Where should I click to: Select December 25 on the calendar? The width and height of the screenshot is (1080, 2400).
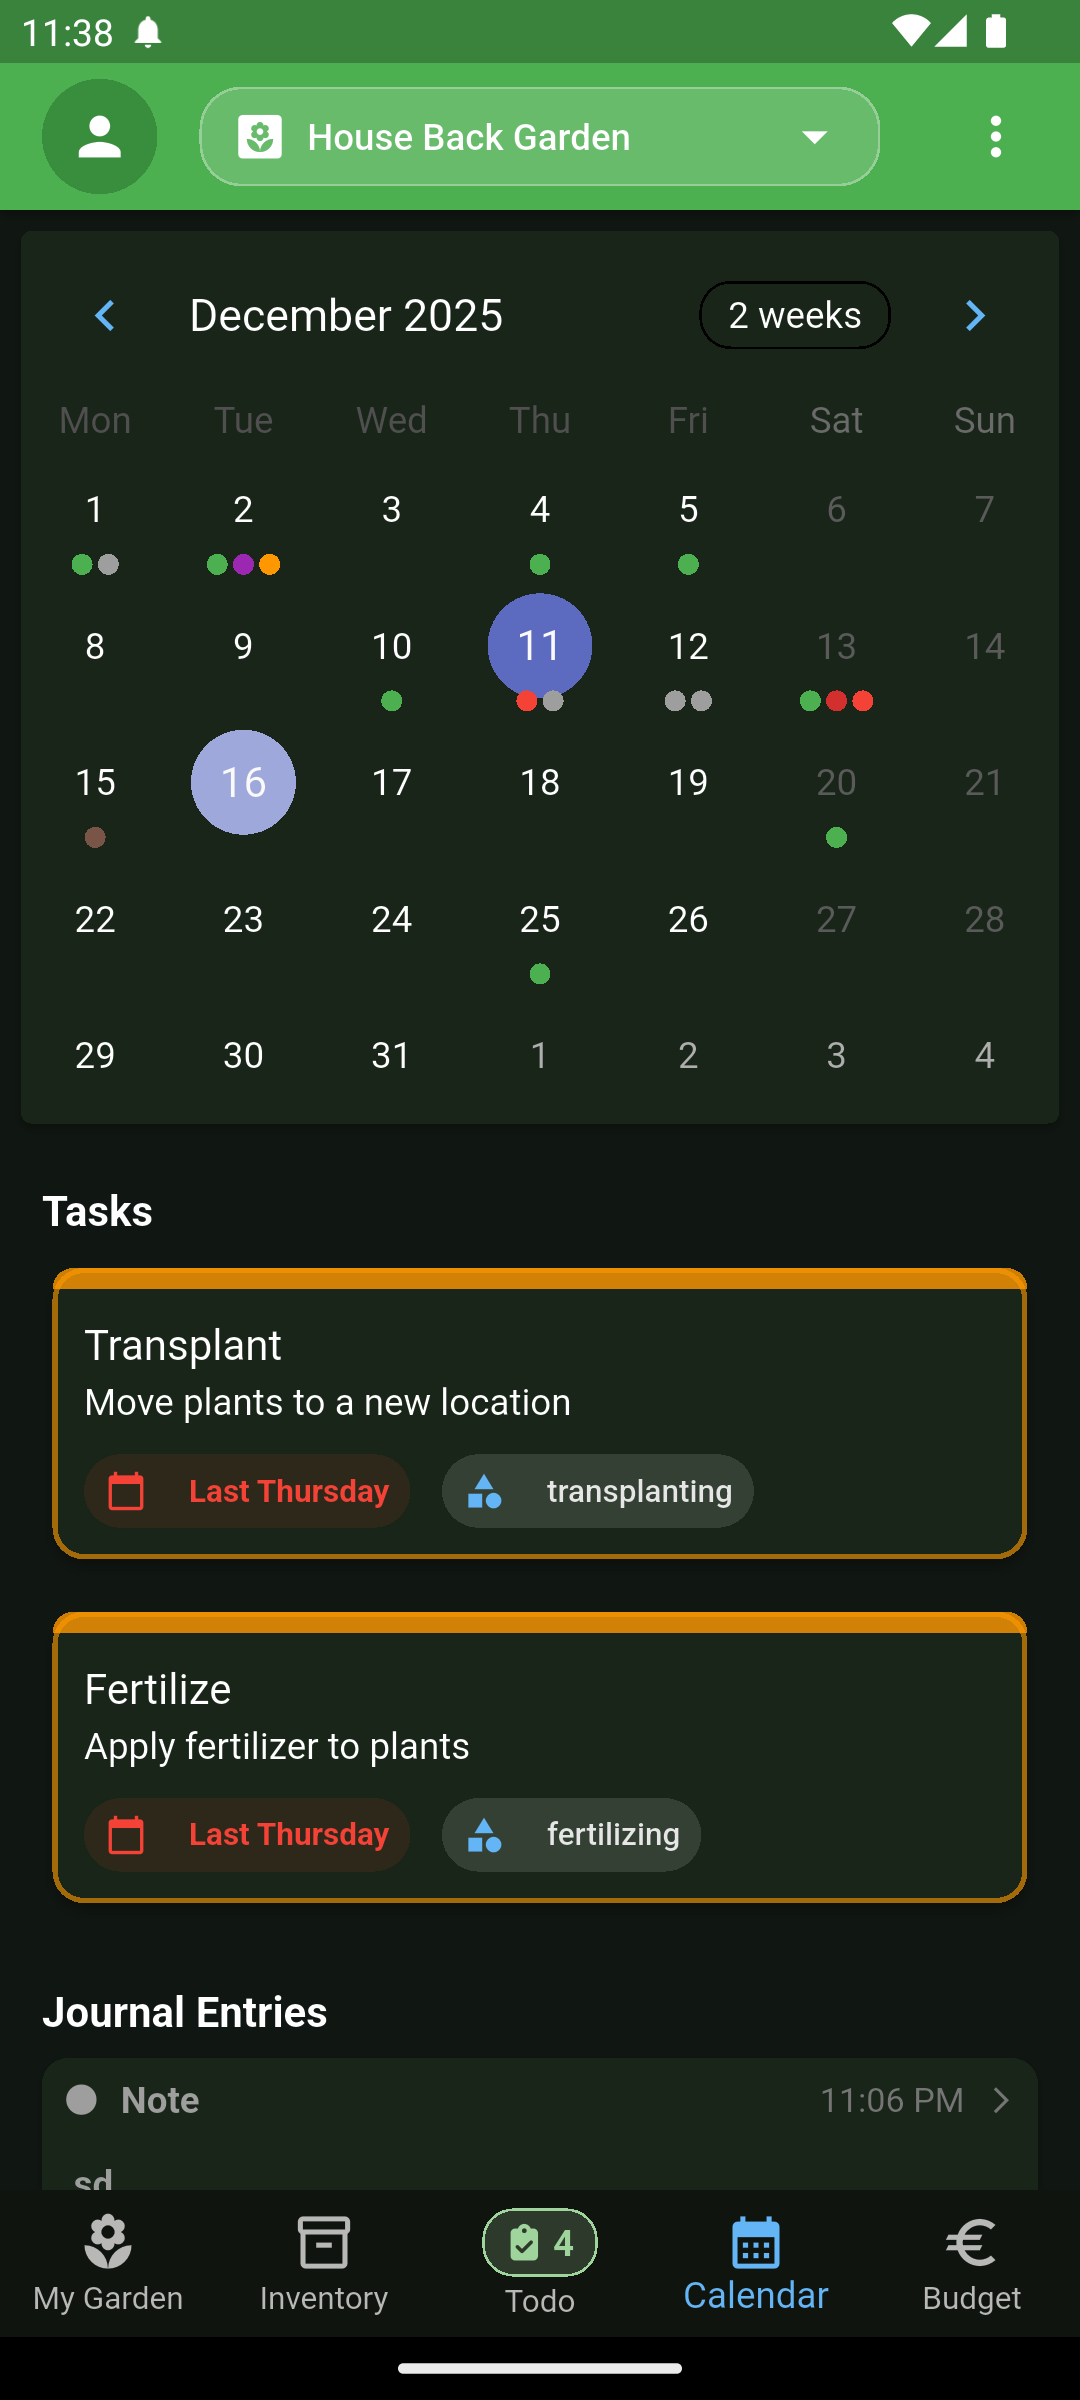[540, 920]
